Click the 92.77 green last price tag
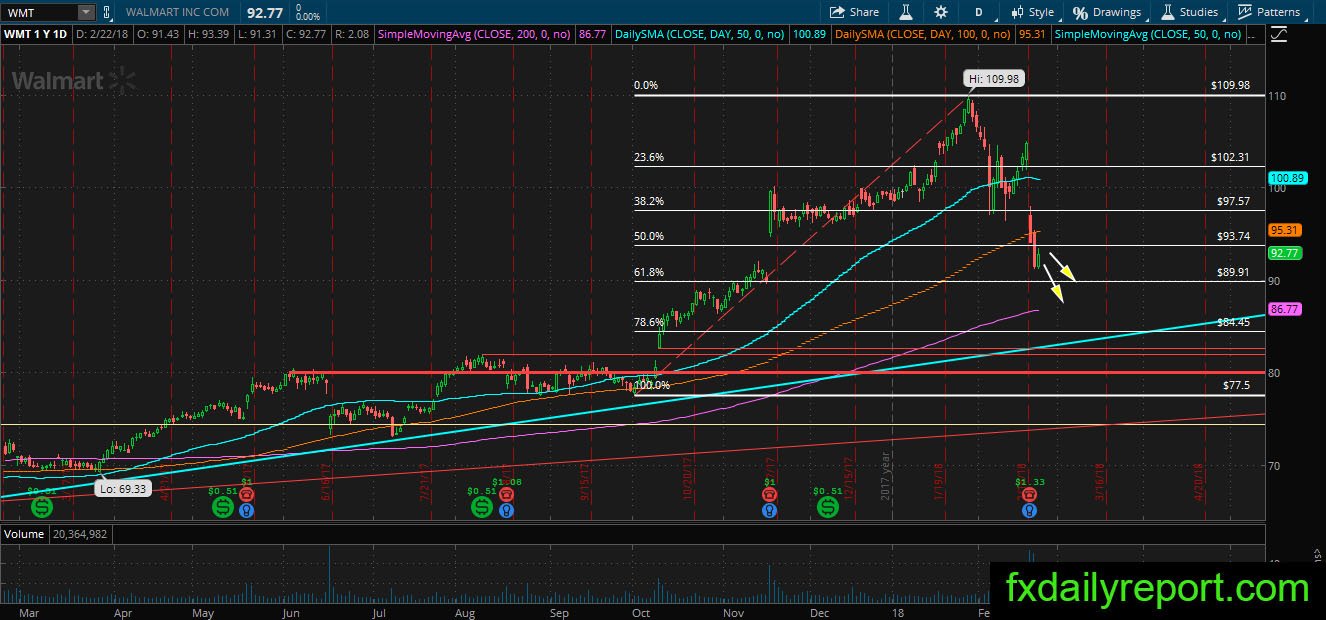 click(1283, 254)
